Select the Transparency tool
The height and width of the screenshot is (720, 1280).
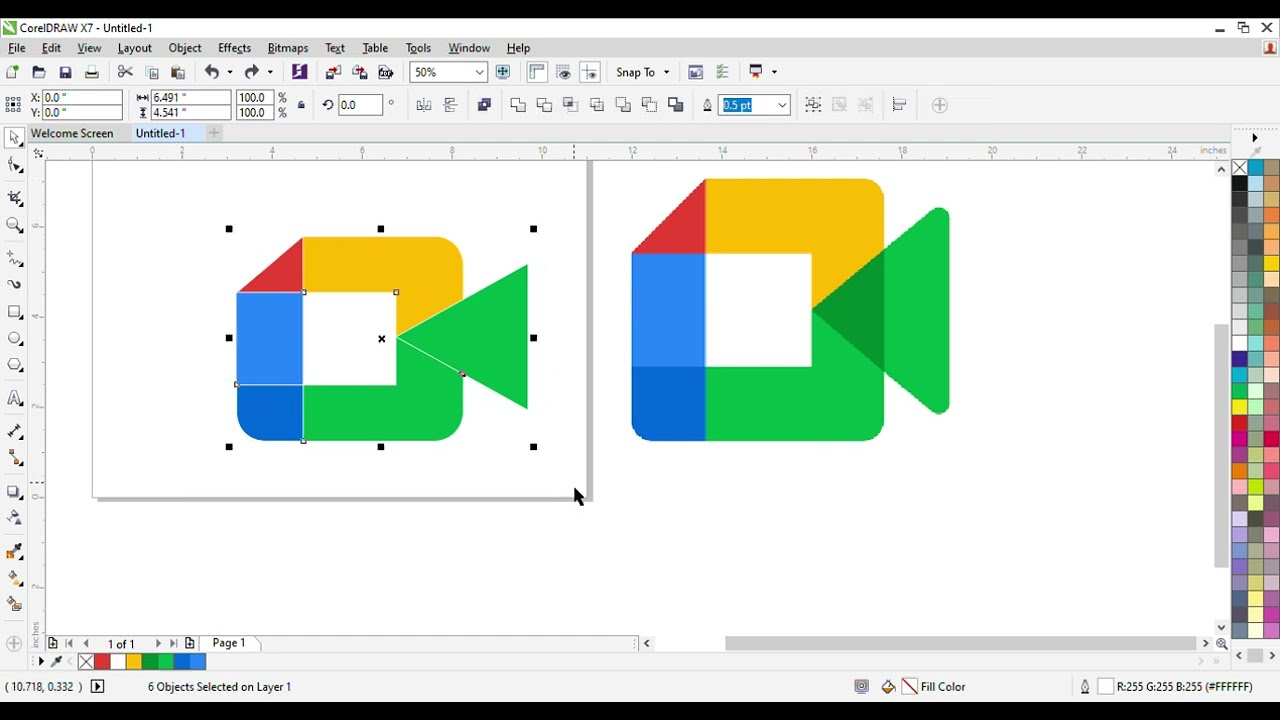14,517
